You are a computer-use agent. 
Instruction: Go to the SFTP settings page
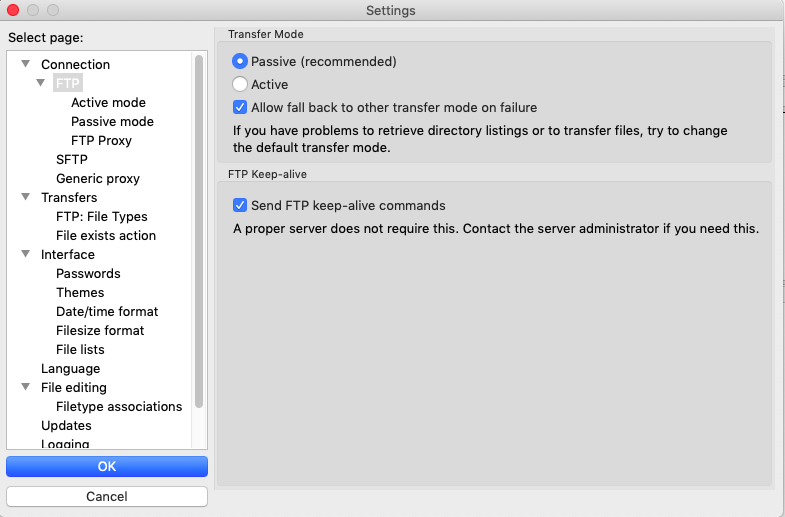tap(72, 159)
